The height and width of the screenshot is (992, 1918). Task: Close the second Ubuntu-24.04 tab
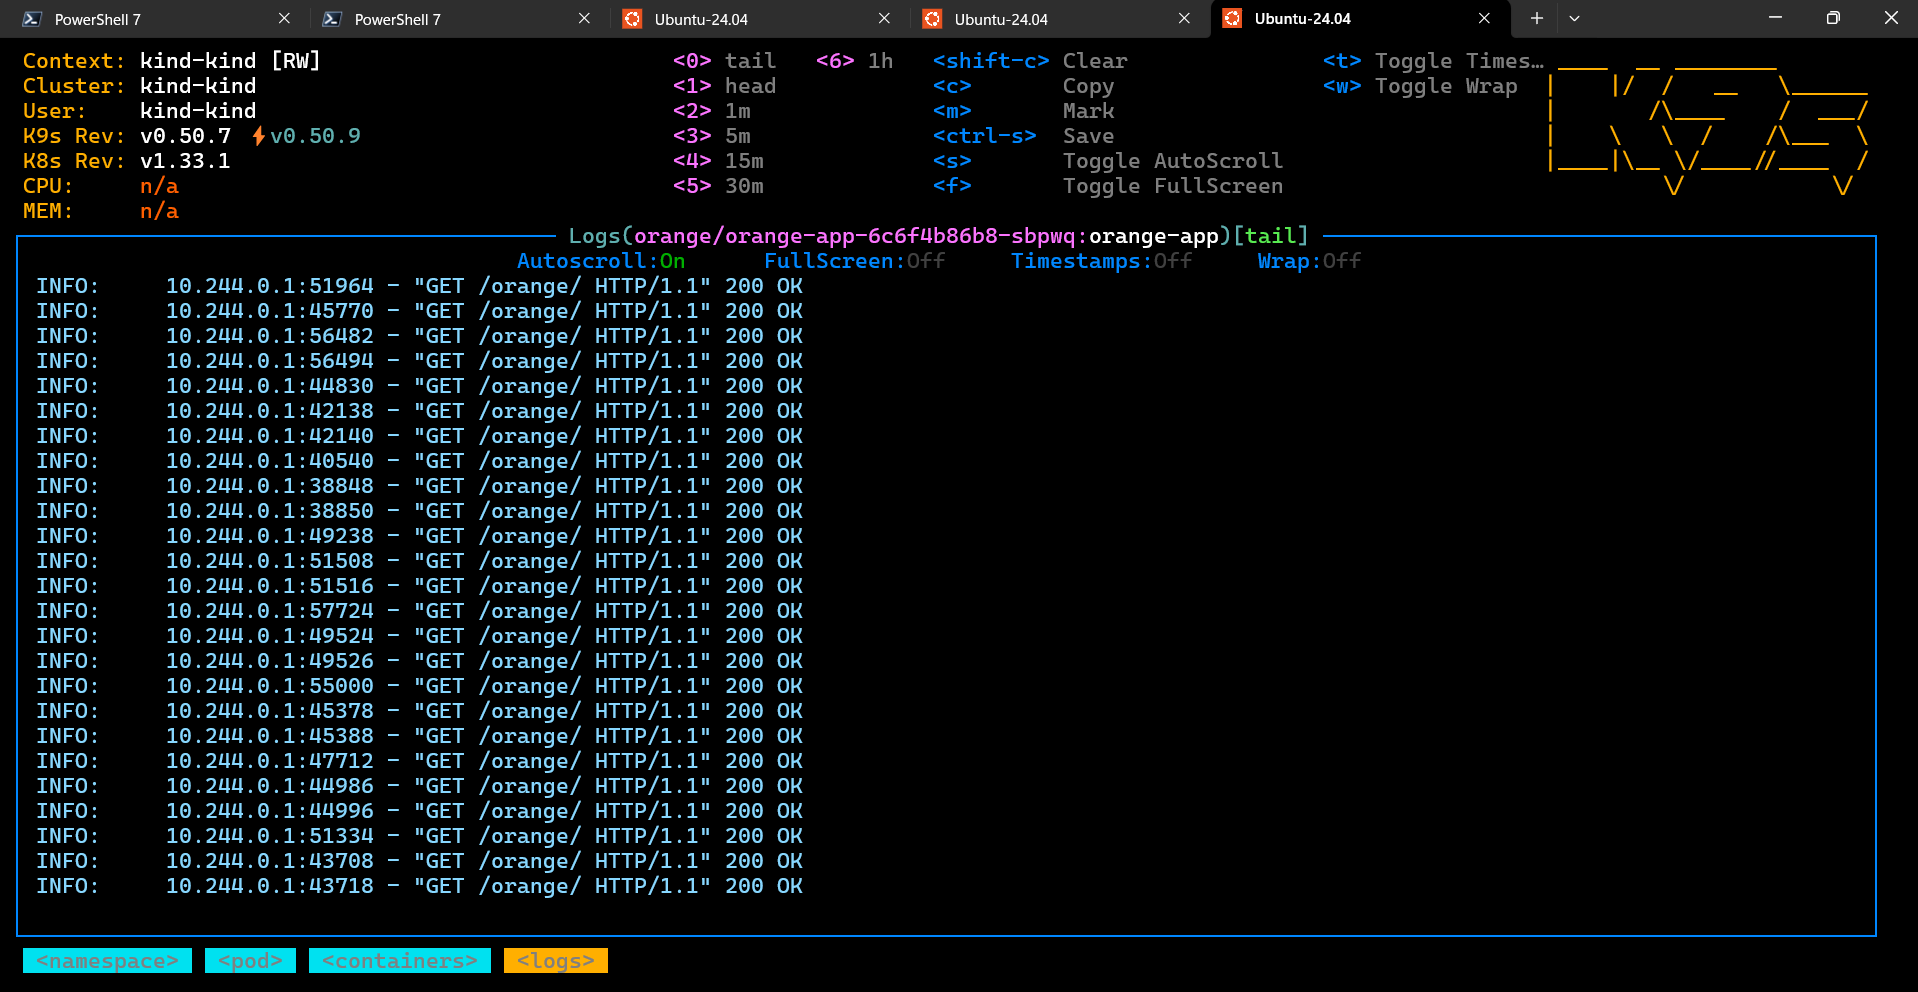1184,19
